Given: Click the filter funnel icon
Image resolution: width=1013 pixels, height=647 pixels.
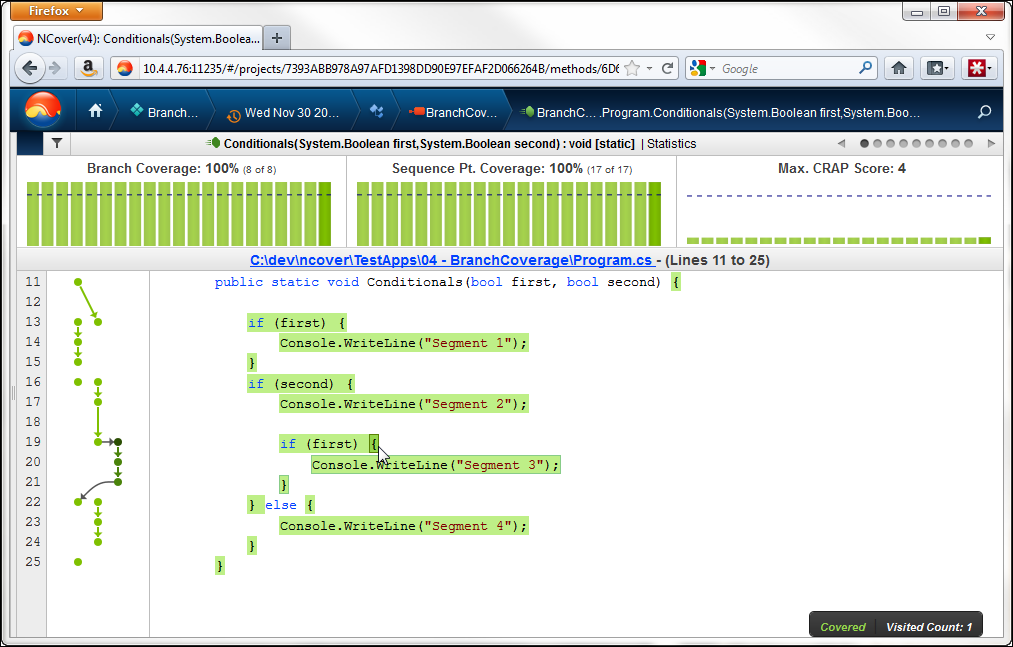Looking at the screenshot, I should tap(57, 143).
